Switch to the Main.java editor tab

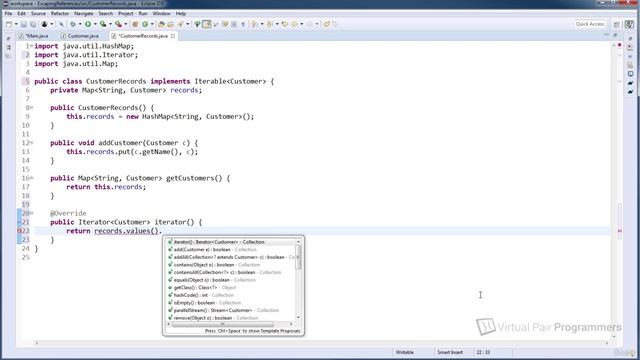click(34, 36)
